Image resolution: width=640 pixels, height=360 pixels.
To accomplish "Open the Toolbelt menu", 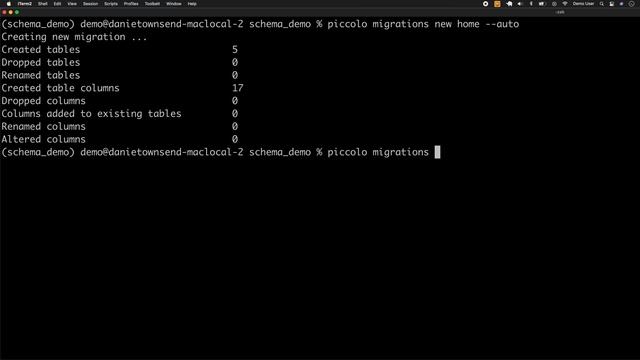I will (152, 4).
